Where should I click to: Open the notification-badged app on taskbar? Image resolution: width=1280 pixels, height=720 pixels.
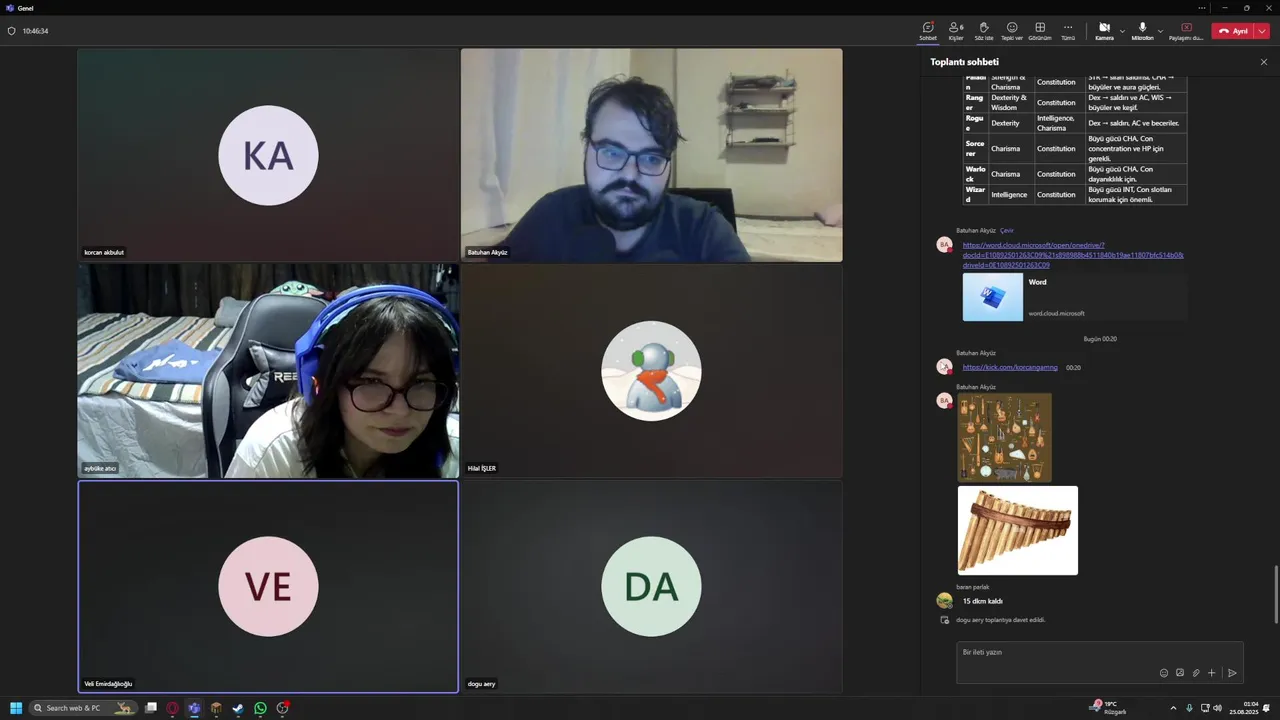click(x=283, y=708)
